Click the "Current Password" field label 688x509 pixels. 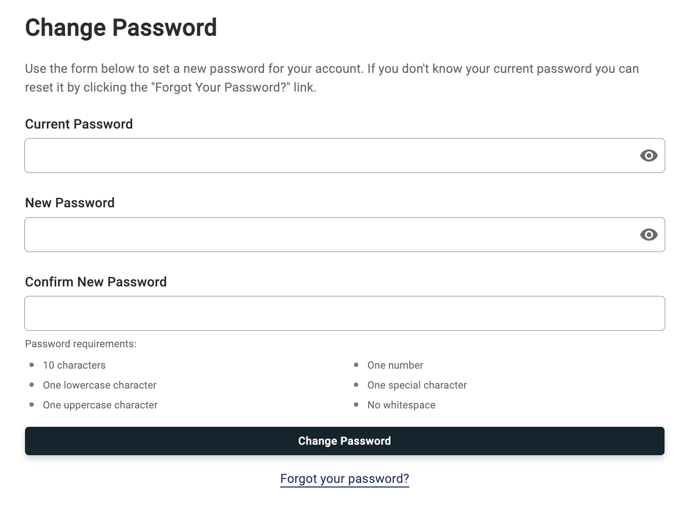[79, 124]
